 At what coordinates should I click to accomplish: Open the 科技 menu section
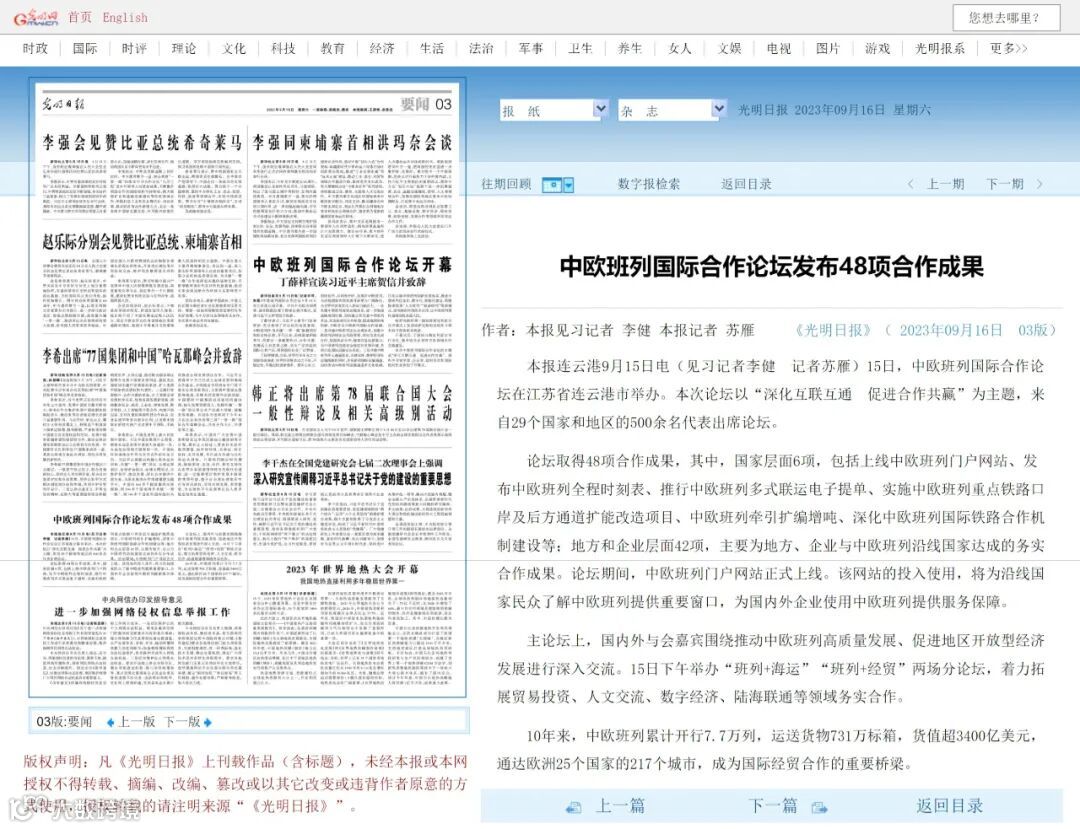[x=283, y=48]
